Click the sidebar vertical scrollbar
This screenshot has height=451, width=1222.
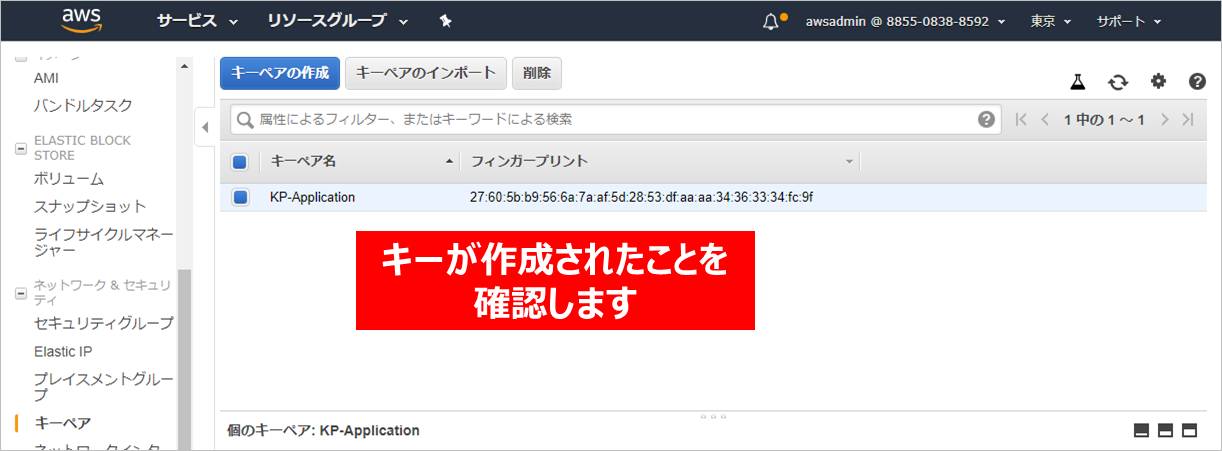point(184,350)
